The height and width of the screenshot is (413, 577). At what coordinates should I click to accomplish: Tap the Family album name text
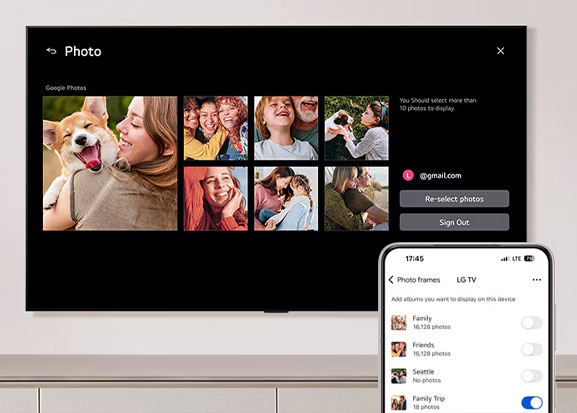pyautogui.click(x=422, y=318)
